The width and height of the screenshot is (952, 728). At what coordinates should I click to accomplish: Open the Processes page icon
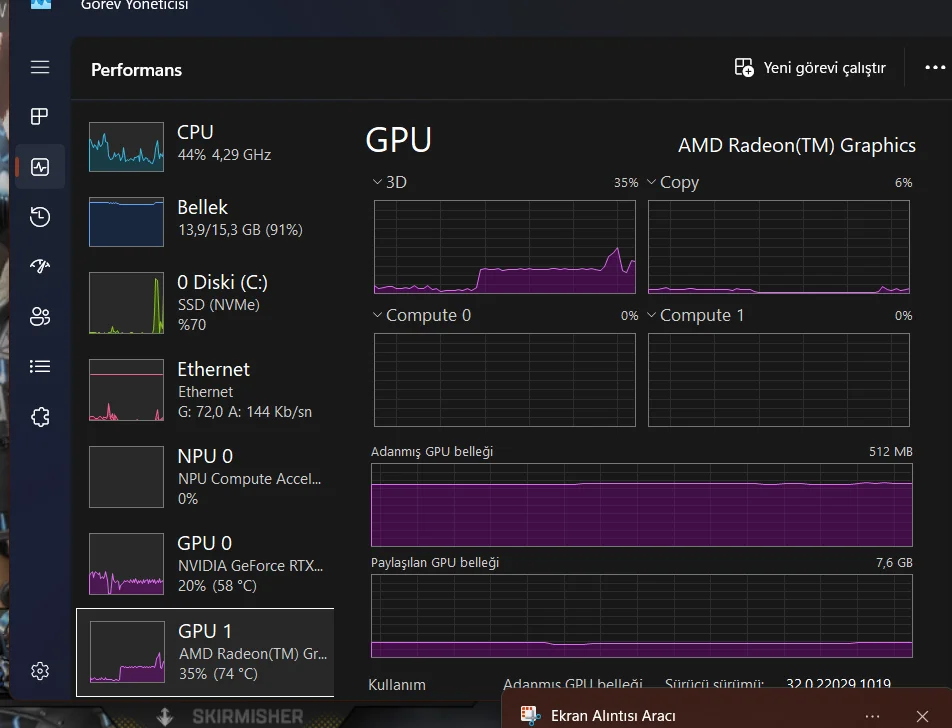click(x=40, y=116)
